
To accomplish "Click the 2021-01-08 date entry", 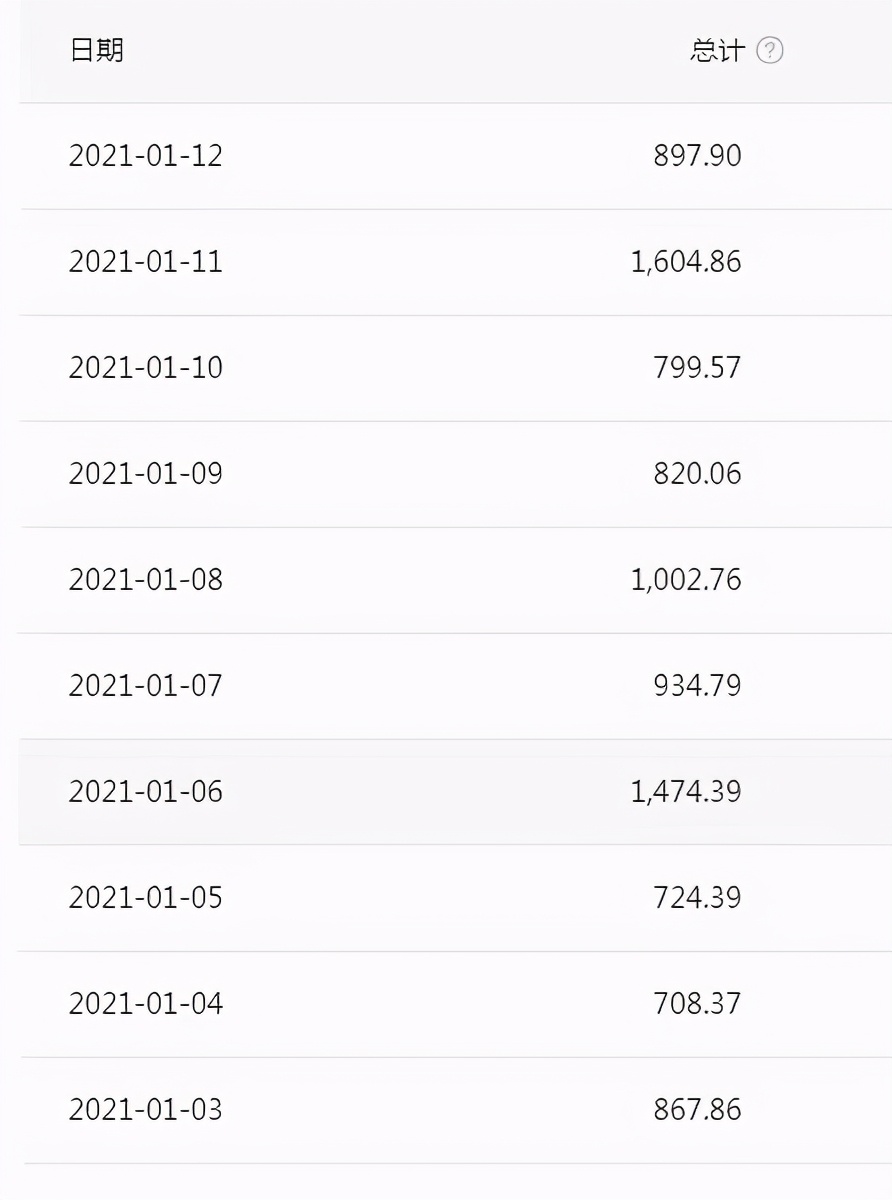I will point(146,580).
